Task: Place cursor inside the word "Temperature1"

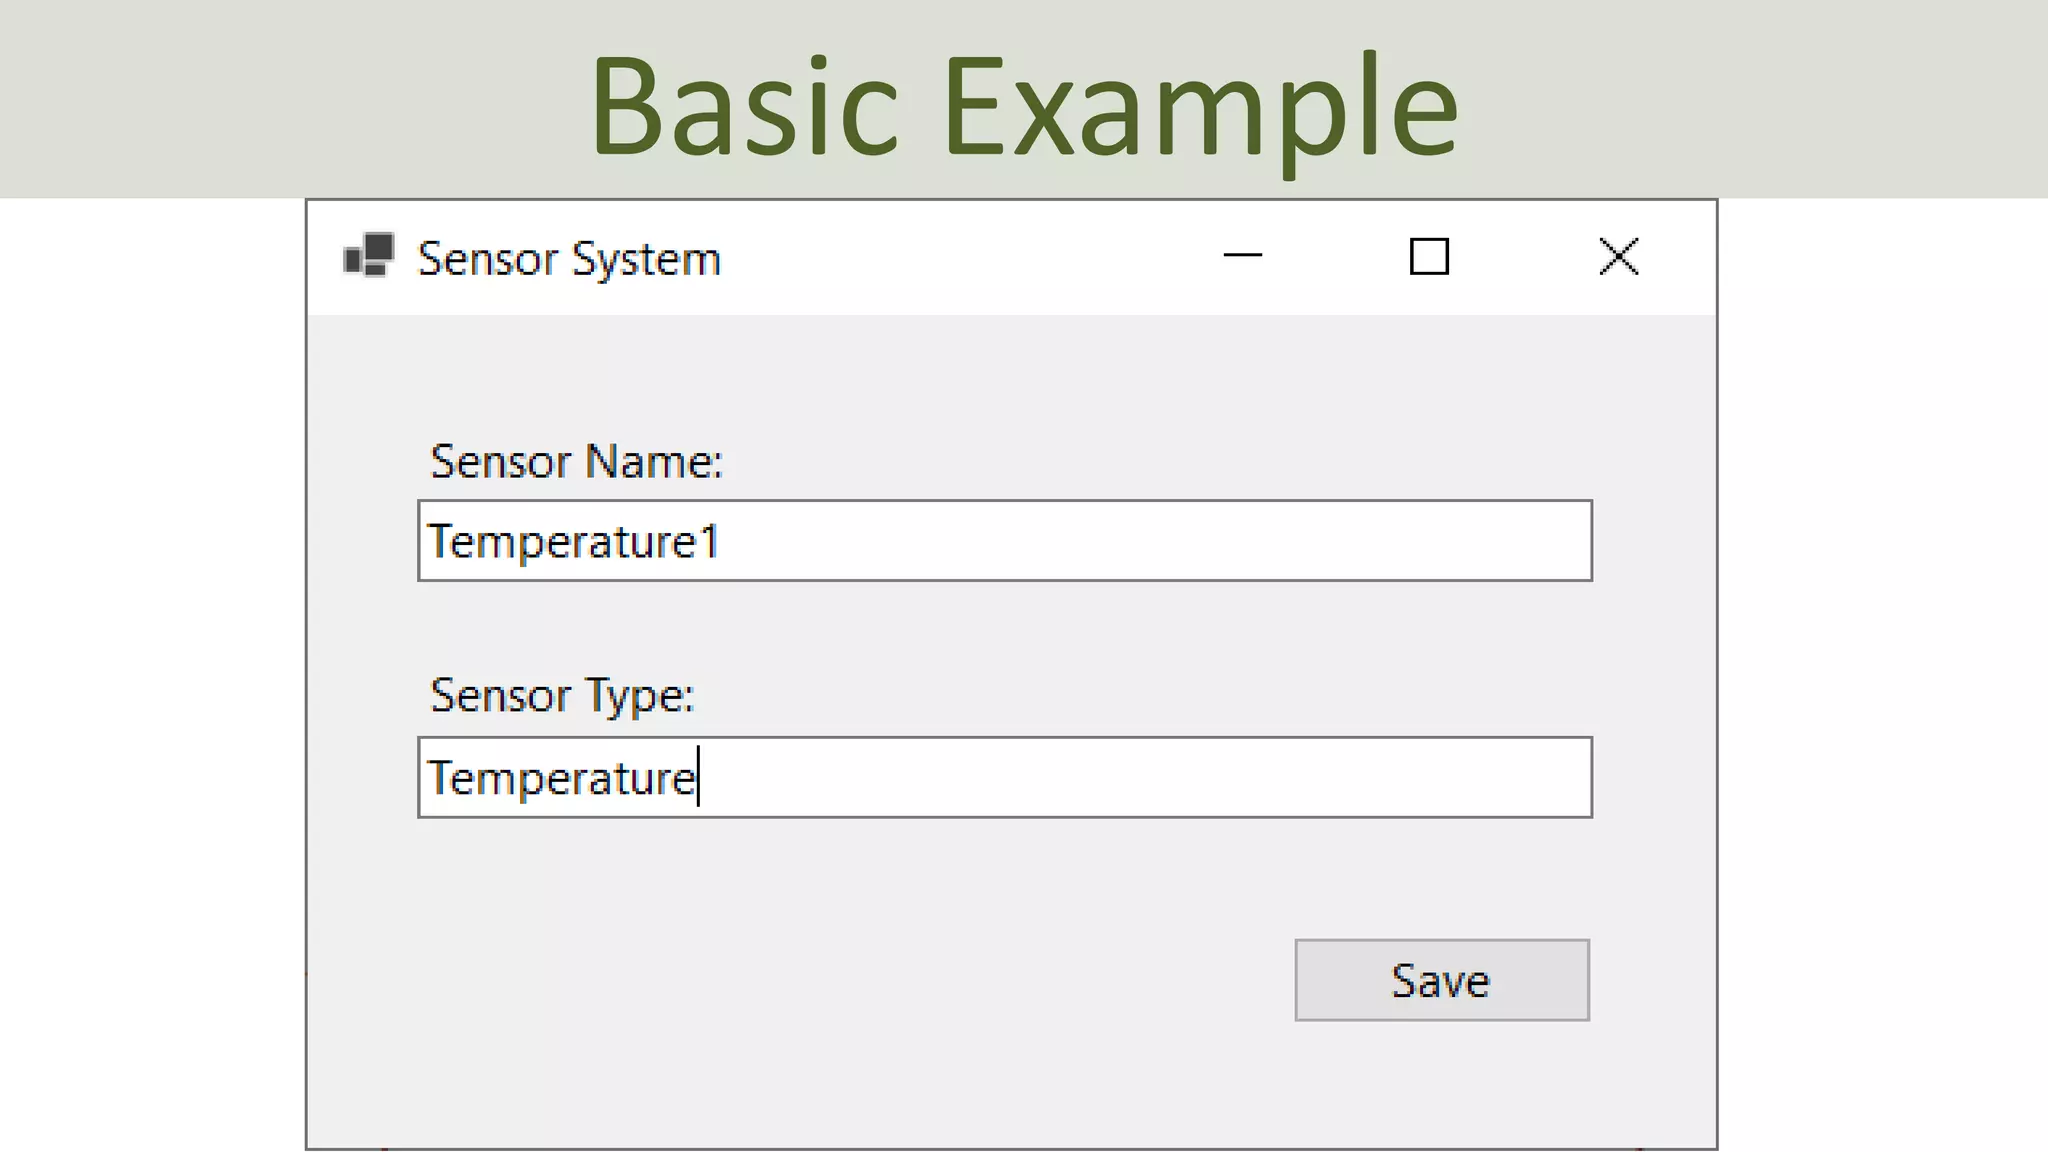Action: coord(574,543)
